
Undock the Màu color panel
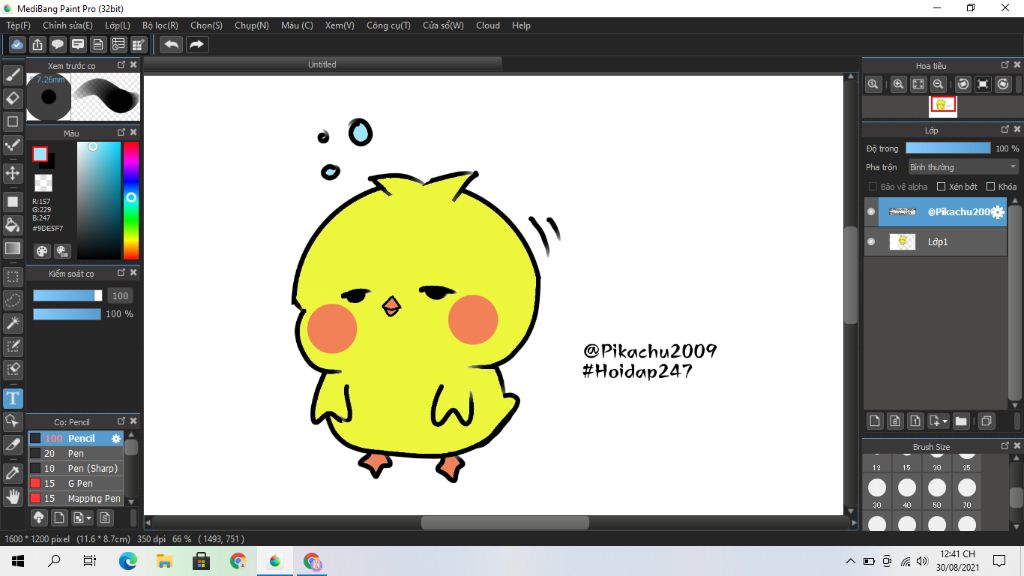click(121, 132)
